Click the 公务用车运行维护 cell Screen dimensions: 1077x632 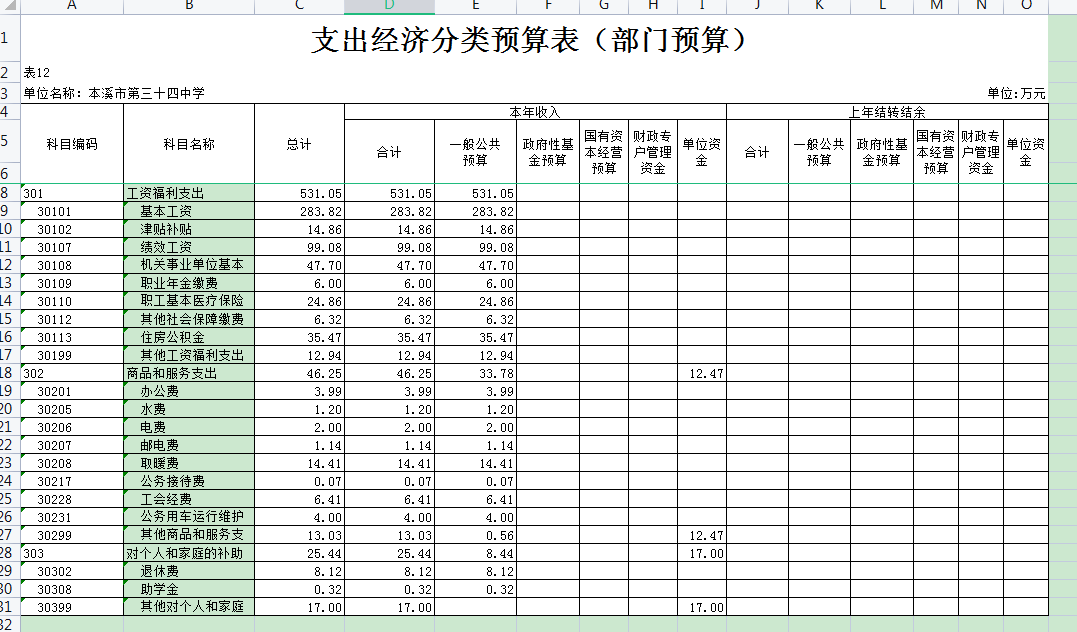[x=189, y=517]
